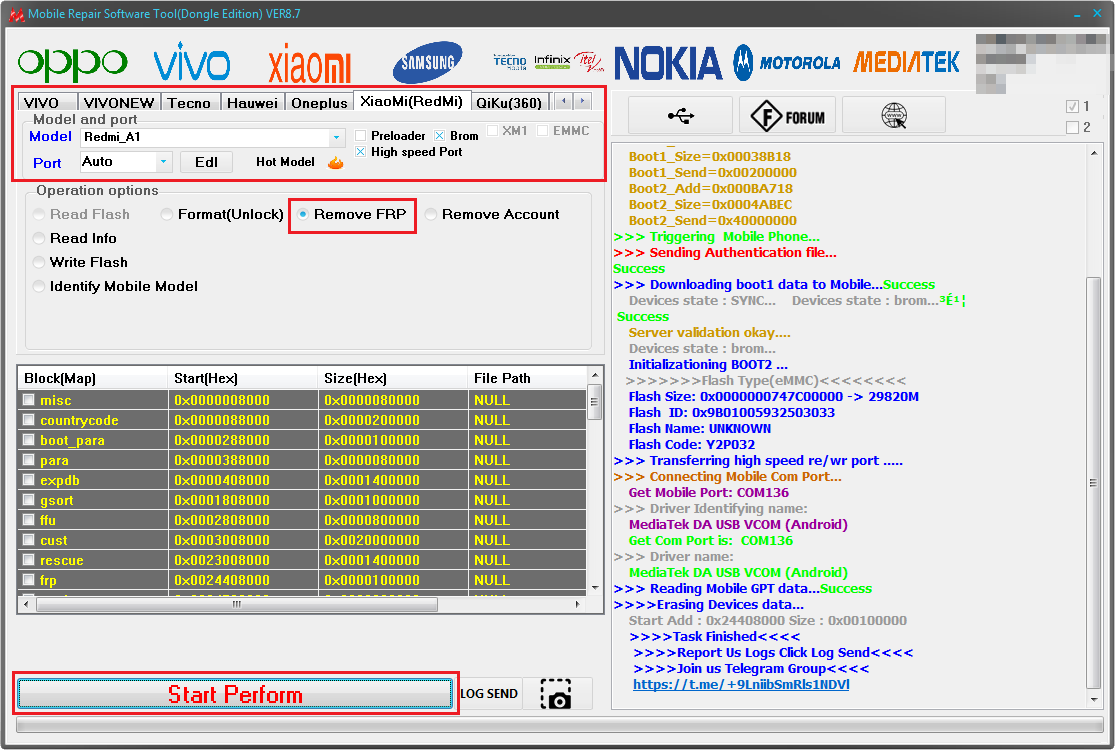Toggle the Brom checkbox

(439, 136)
